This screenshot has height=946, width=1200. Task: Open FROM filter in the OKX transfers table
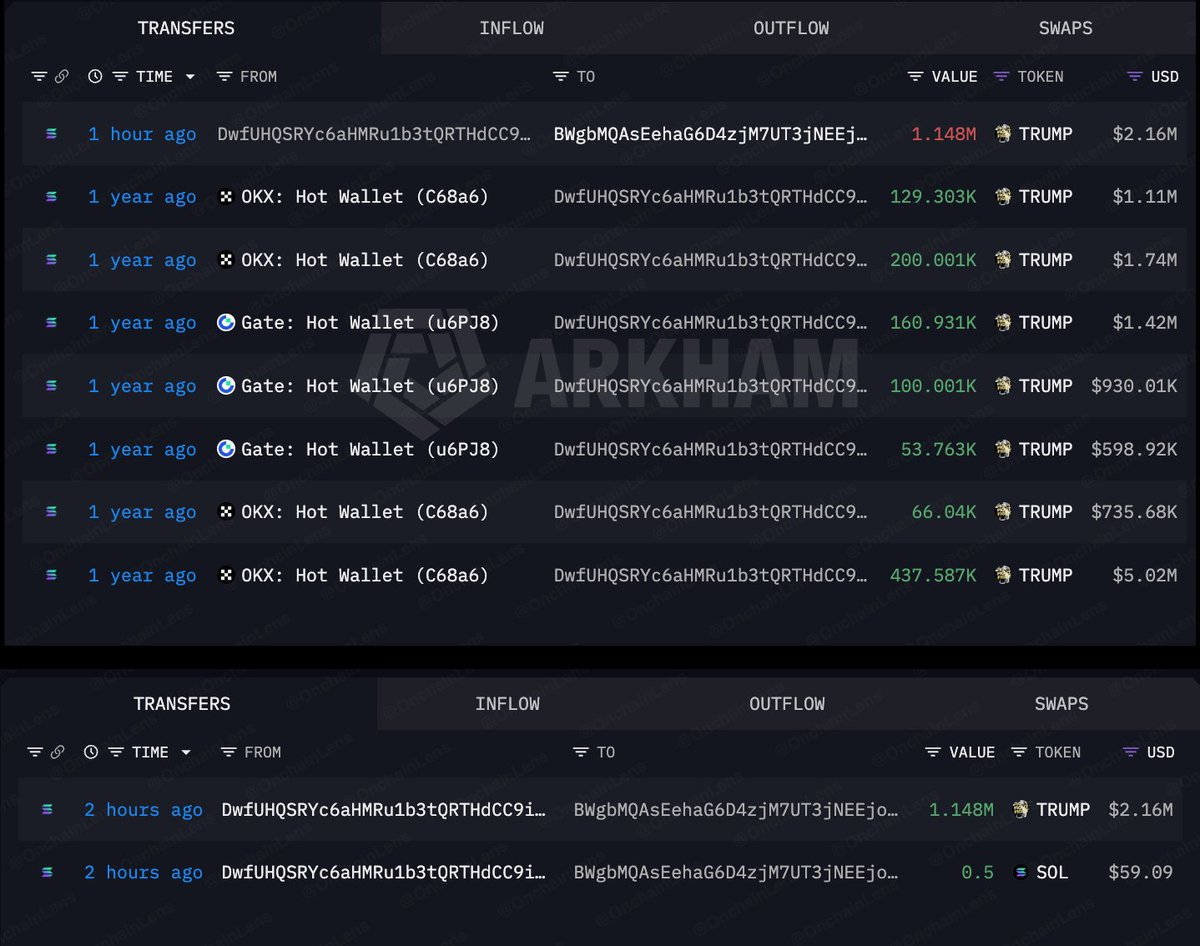click(225, 77)
